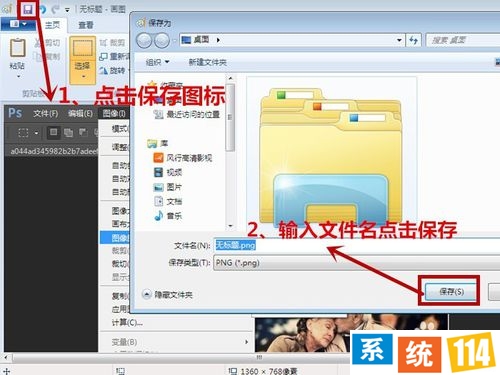Open the blue Paint file menu button
Viewport: 500px width, 375px height.
18,24
